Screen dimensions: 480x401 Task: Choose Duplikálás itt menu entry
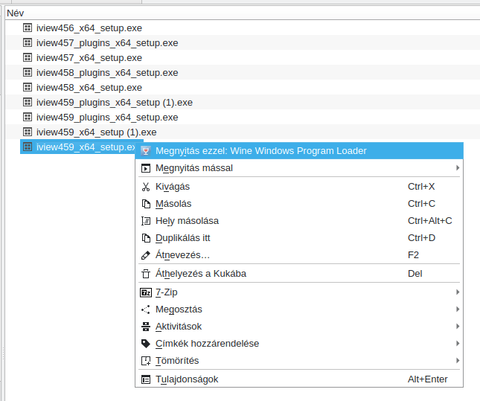point(299,238)
